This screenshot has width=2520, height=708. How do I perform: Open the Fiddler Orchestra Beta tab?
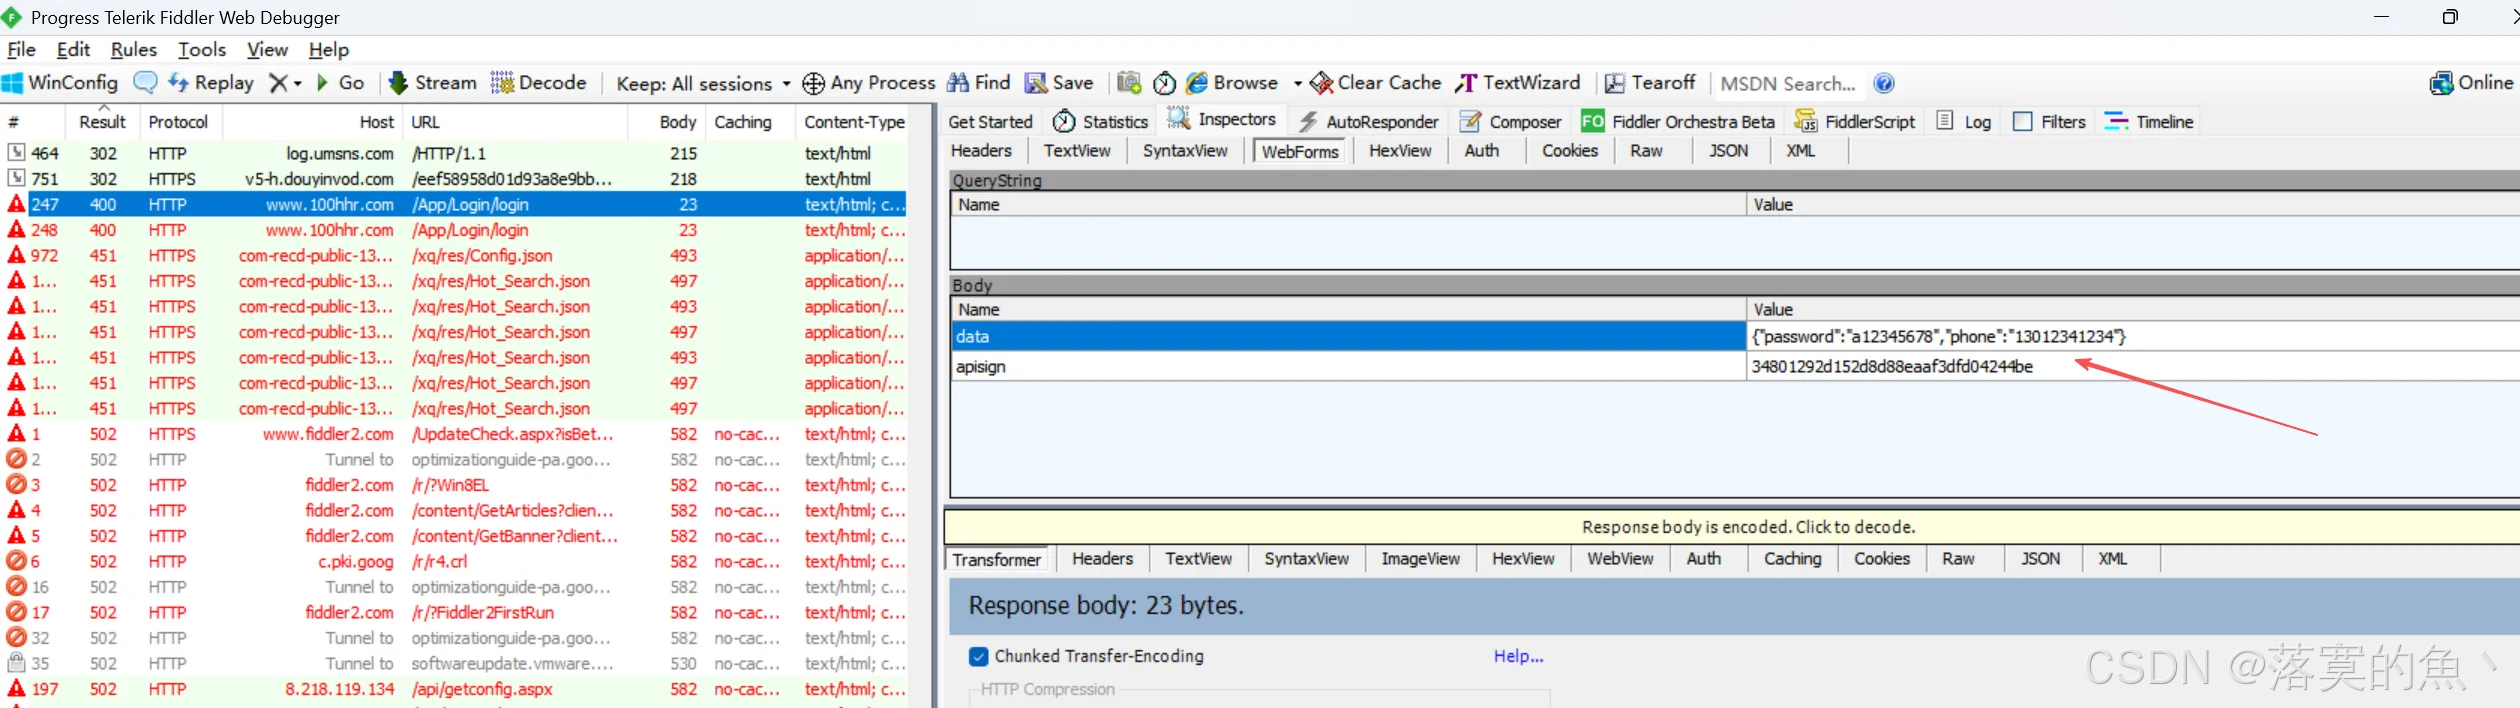pyautogui.click(x=1678, y=122)
